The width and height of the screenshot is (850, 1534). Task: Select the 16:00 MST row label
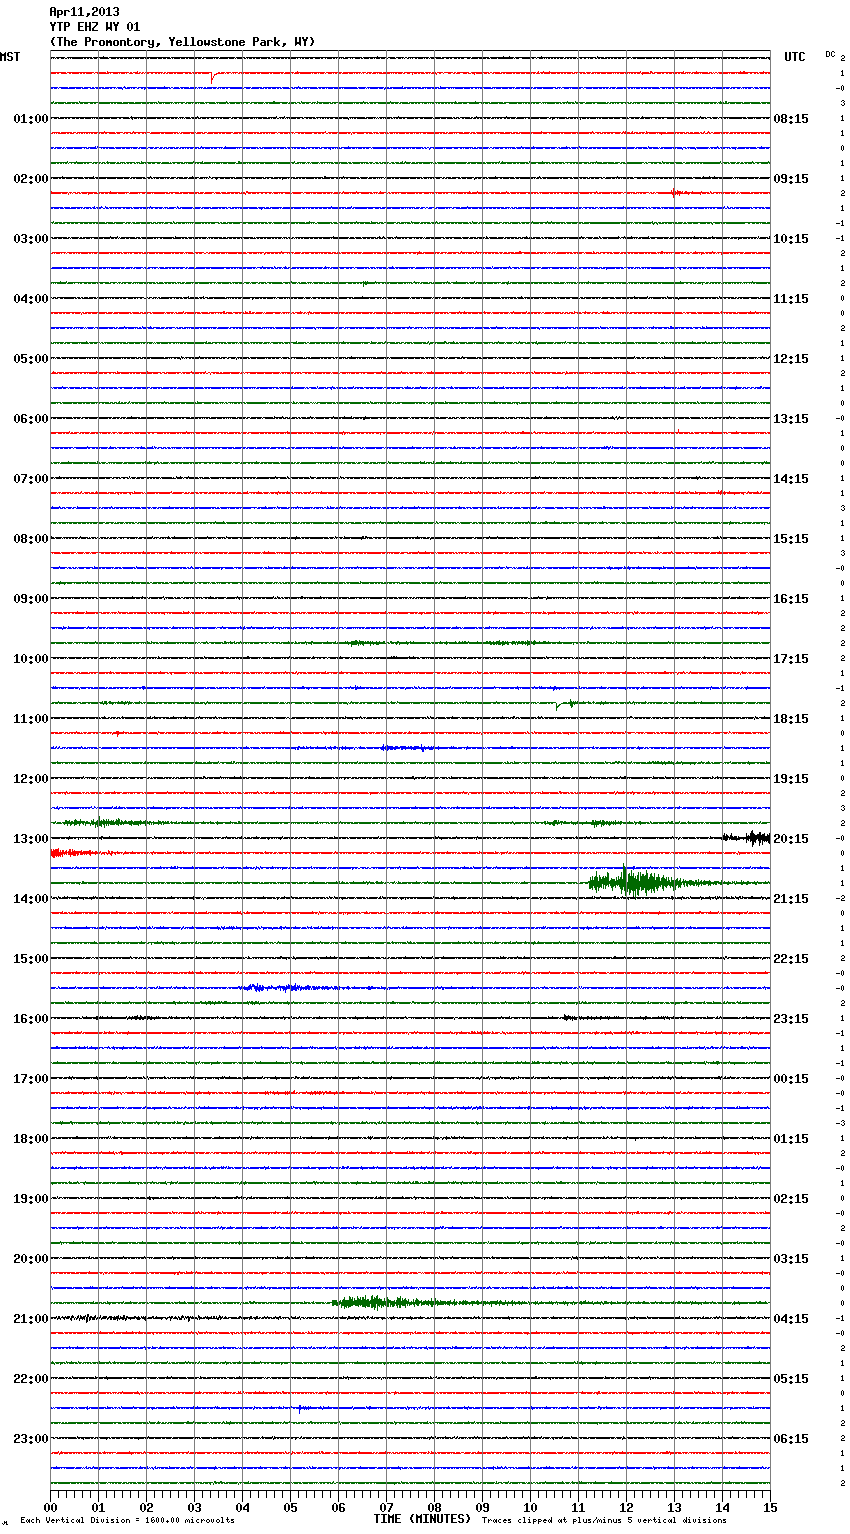pyautogui.click(x=31, y=1019)
